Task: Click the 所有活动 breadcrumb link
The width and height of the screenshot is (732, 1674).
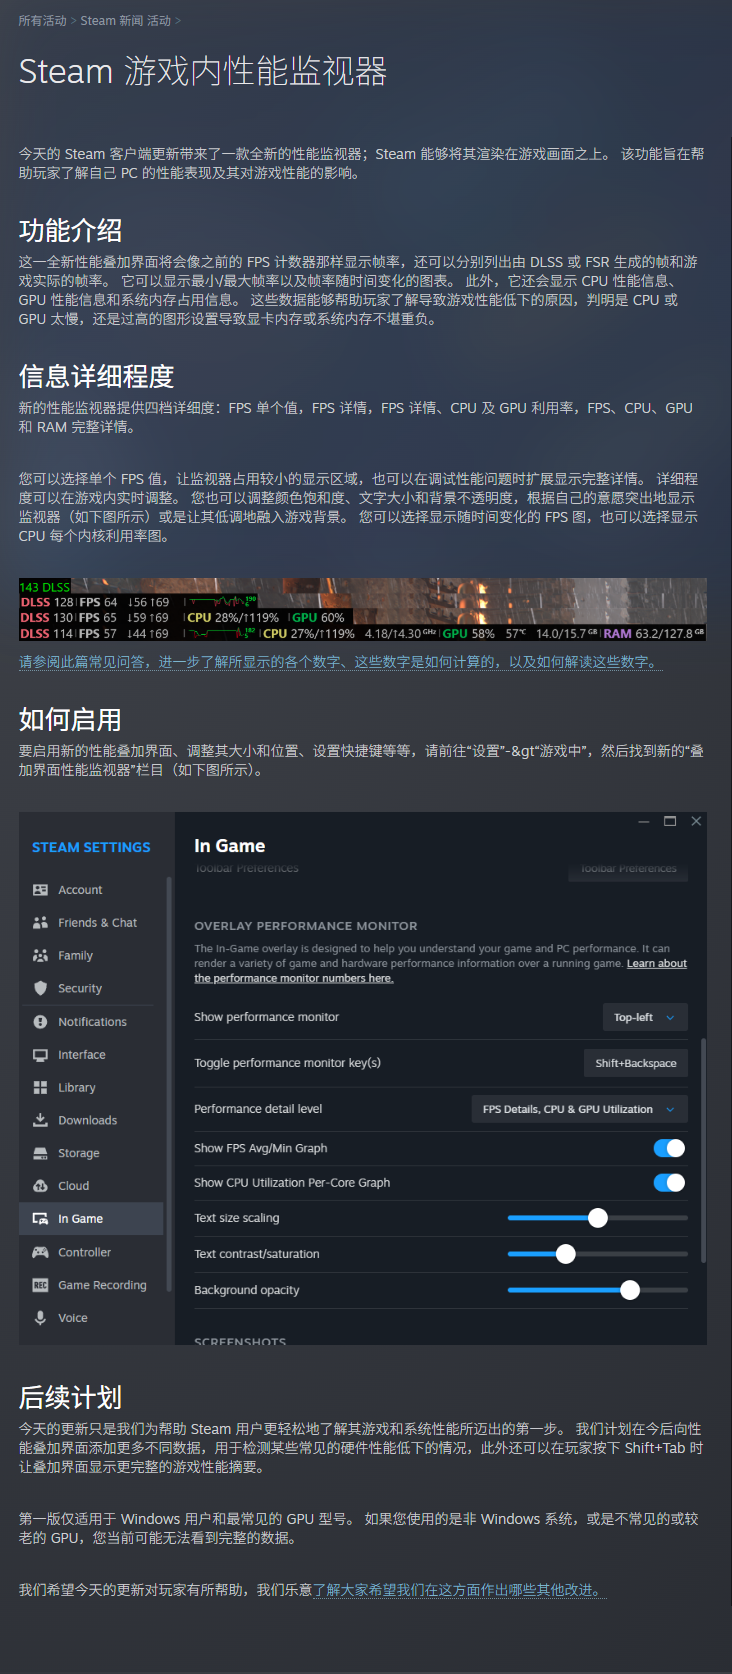Action: pyautogui.click(x=42, y=20)
